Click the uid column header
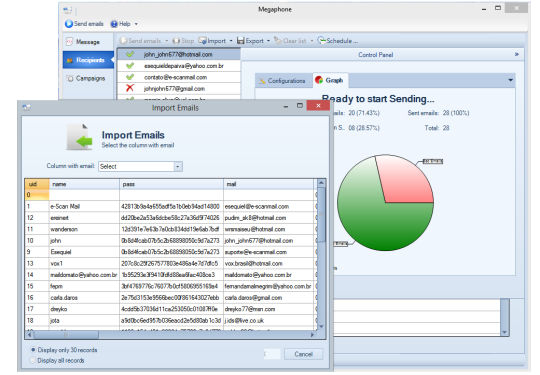 coord(37,184)
